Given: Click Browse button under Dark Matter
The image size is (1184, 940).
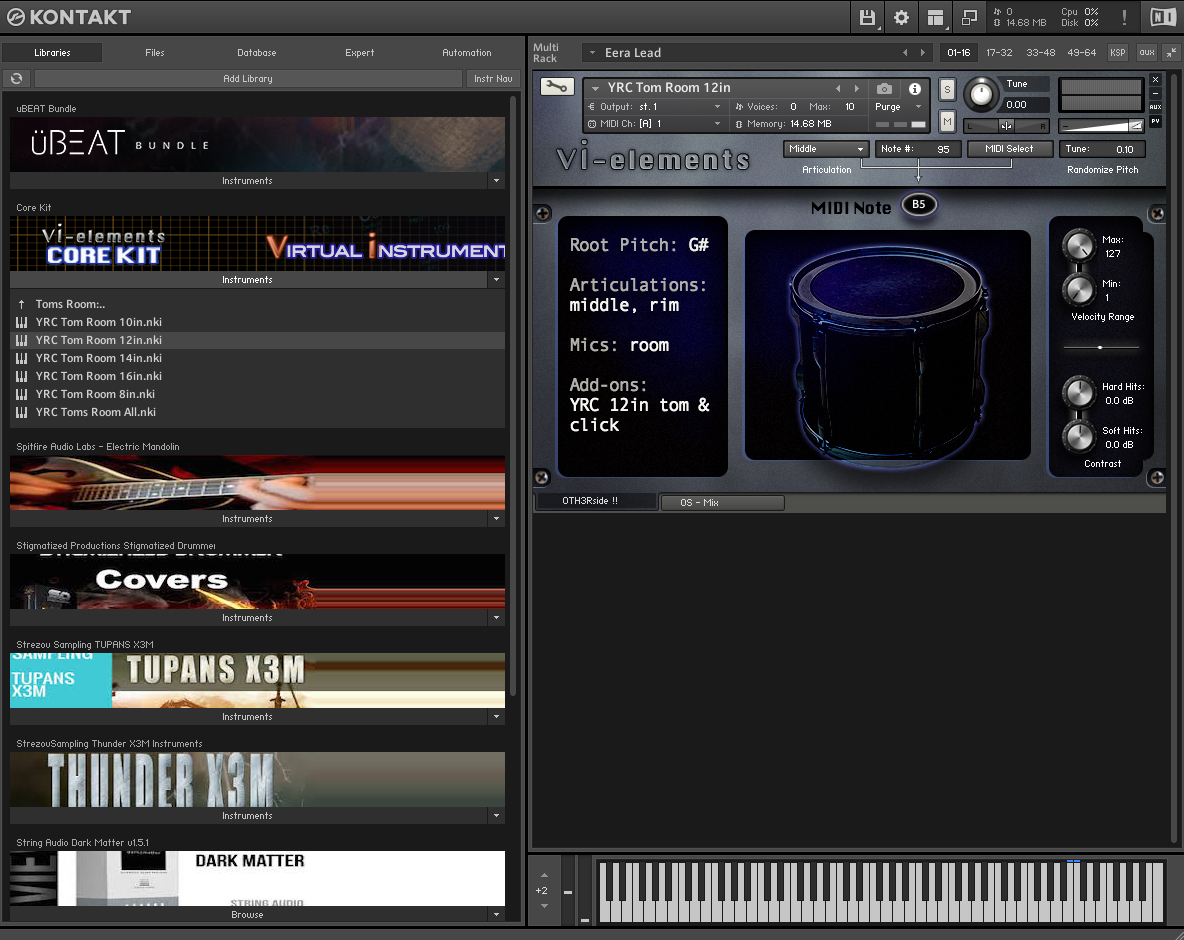Looking at the screenshot, I should click(x=248, y=914).
